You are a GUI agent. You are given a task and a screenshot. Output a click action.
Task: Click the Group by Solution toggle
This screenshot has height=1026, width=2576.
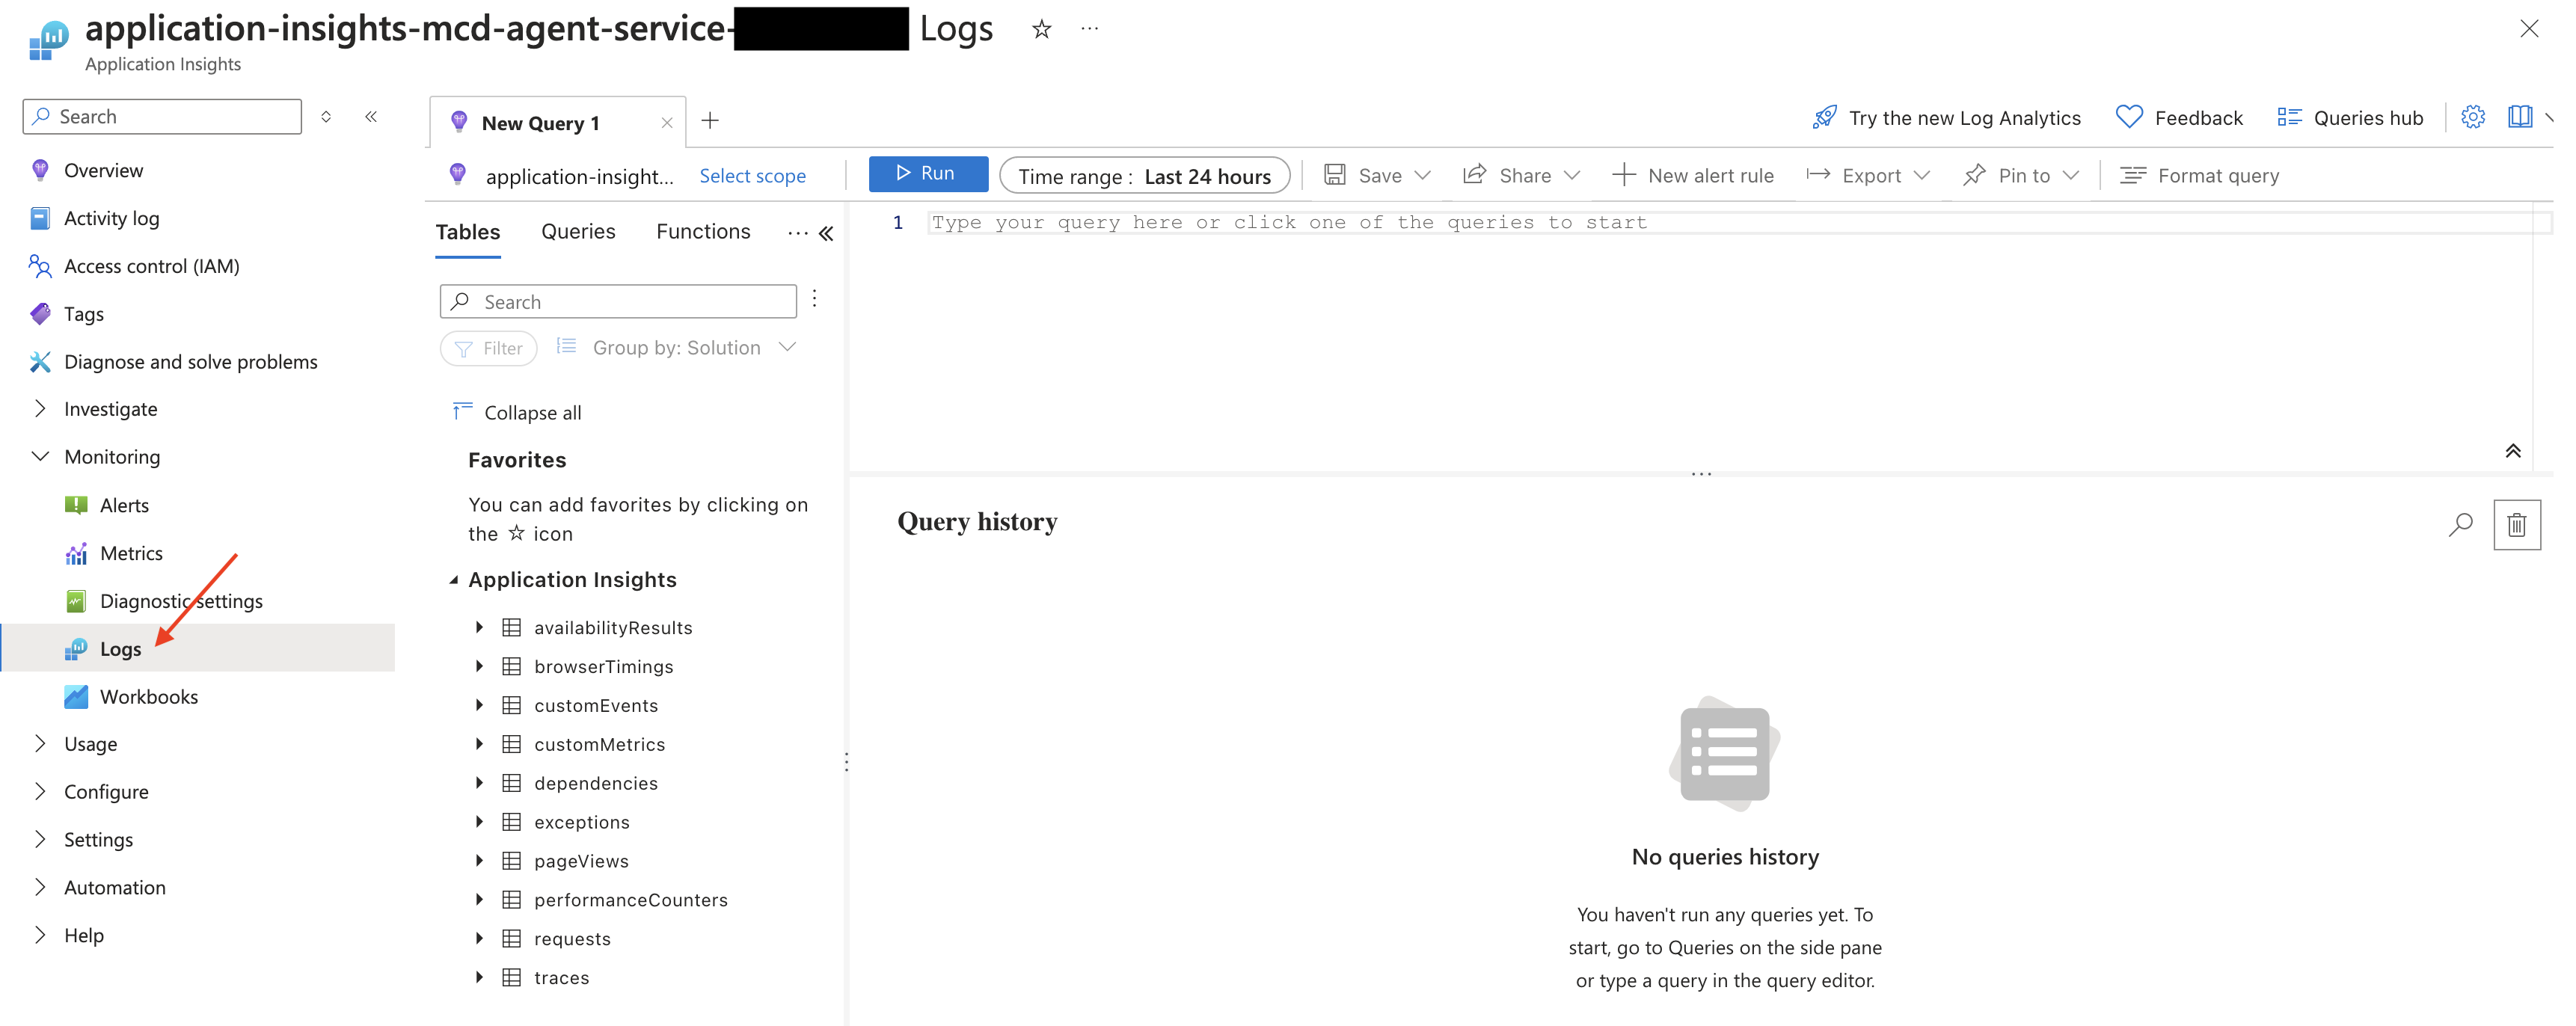coord(677,346)
